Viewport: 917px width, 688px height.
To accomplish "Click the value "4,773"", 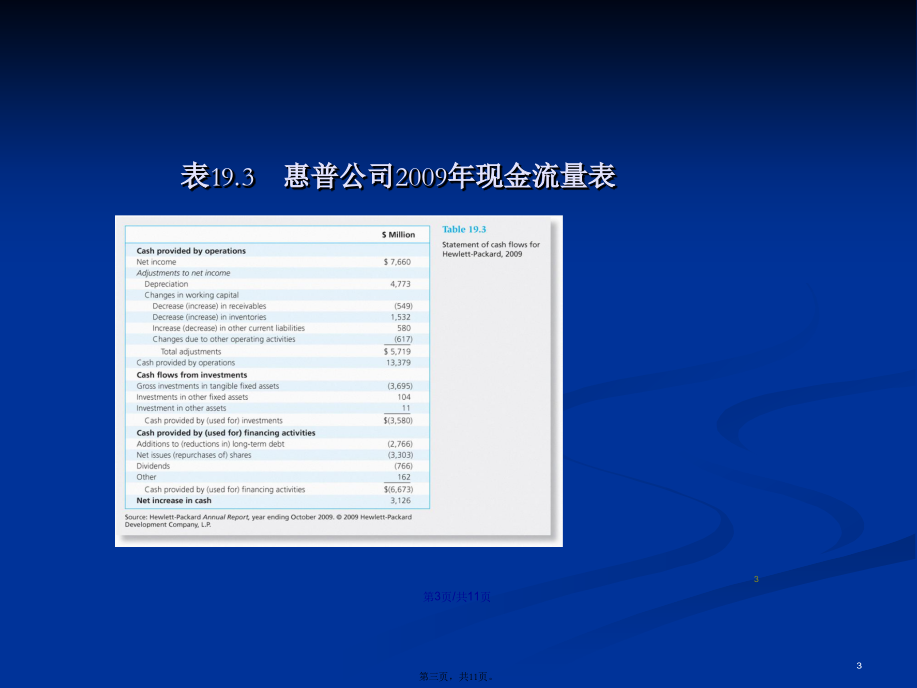I will (401, 284).
